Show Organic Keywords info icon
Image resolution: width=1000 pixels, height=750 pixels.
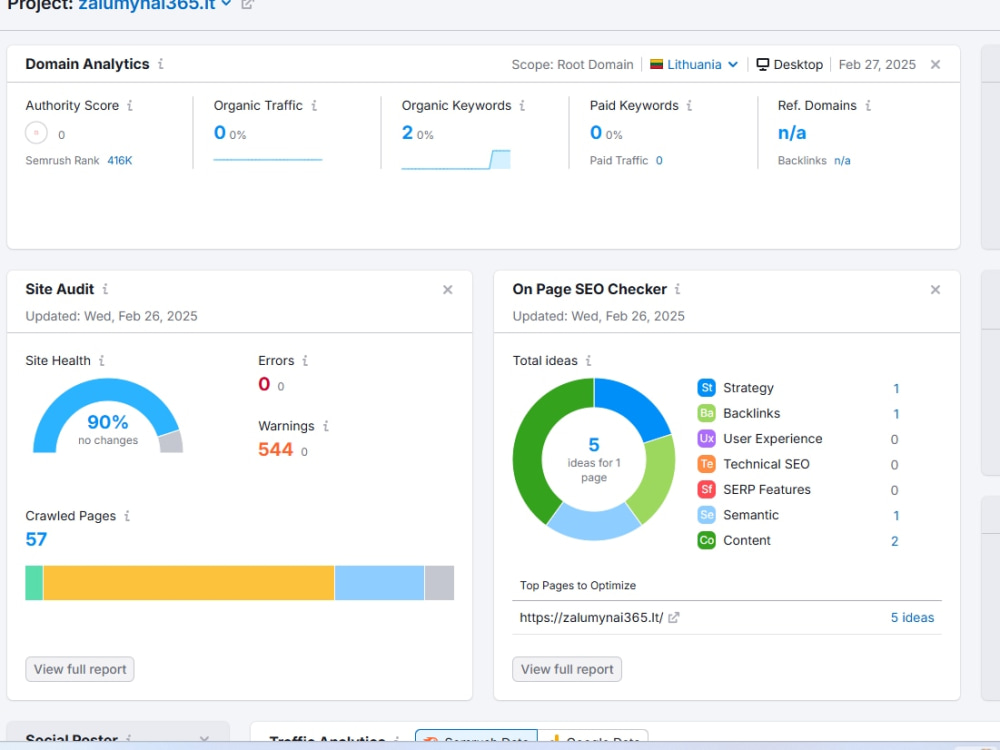(522, 105)
